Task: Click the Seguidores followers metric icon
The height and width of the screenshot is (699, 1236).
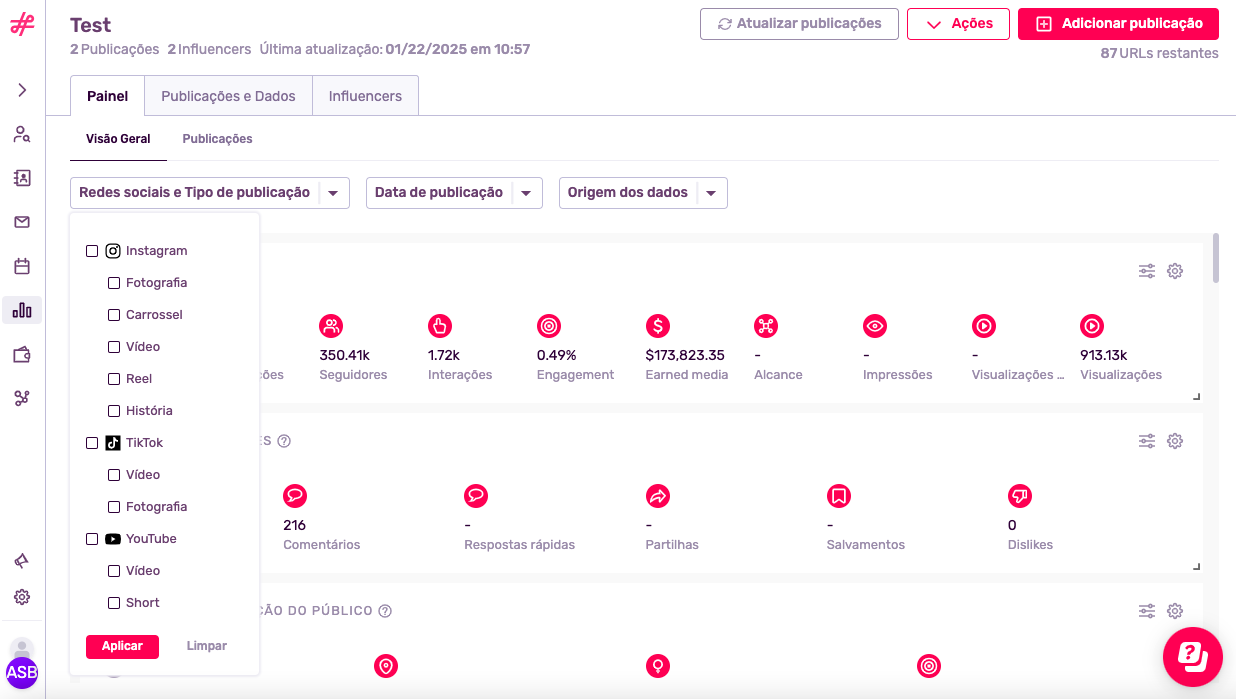Action: 331,325
